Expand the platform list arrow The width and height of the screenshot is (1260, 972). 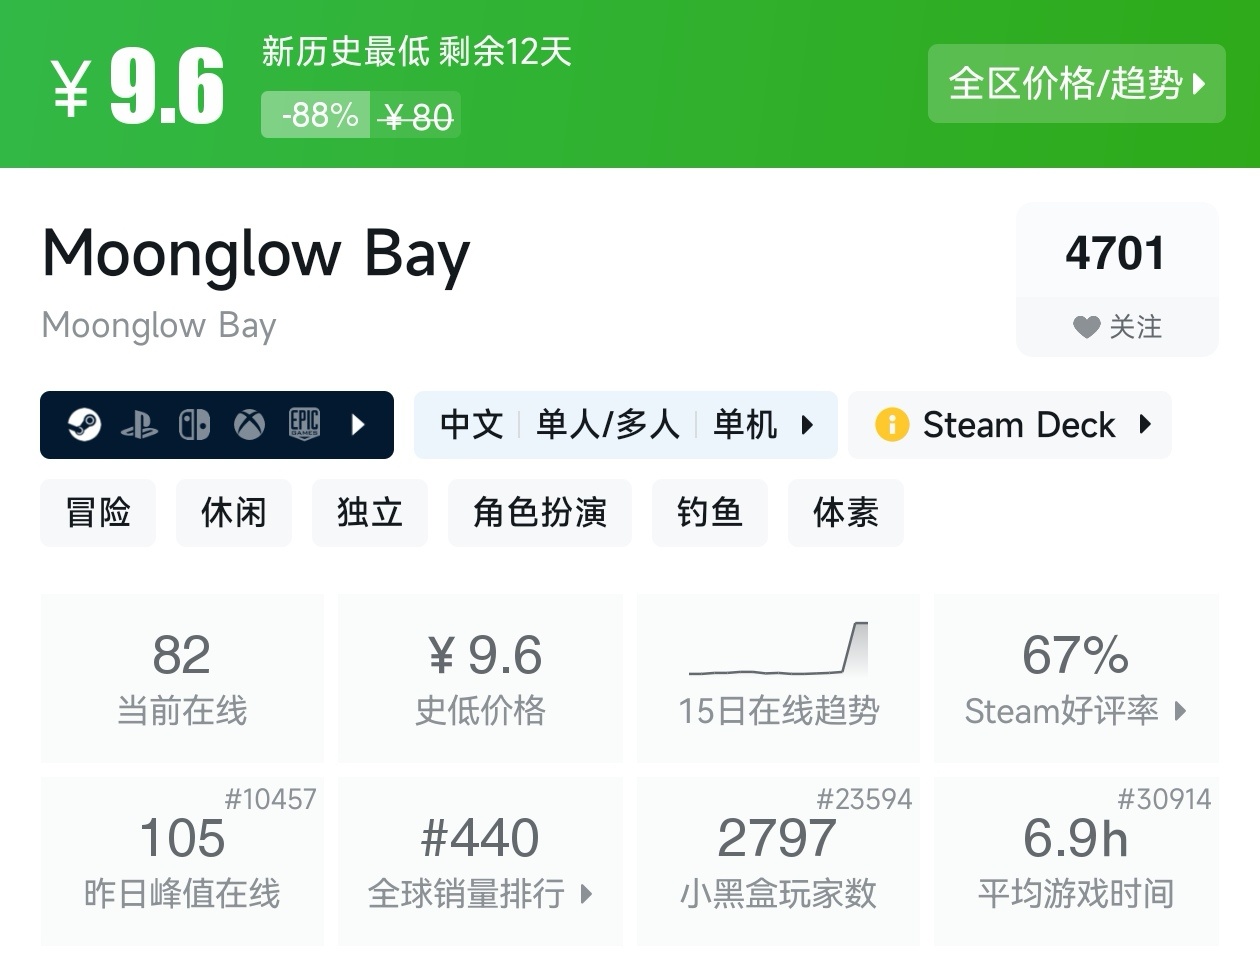358,425
